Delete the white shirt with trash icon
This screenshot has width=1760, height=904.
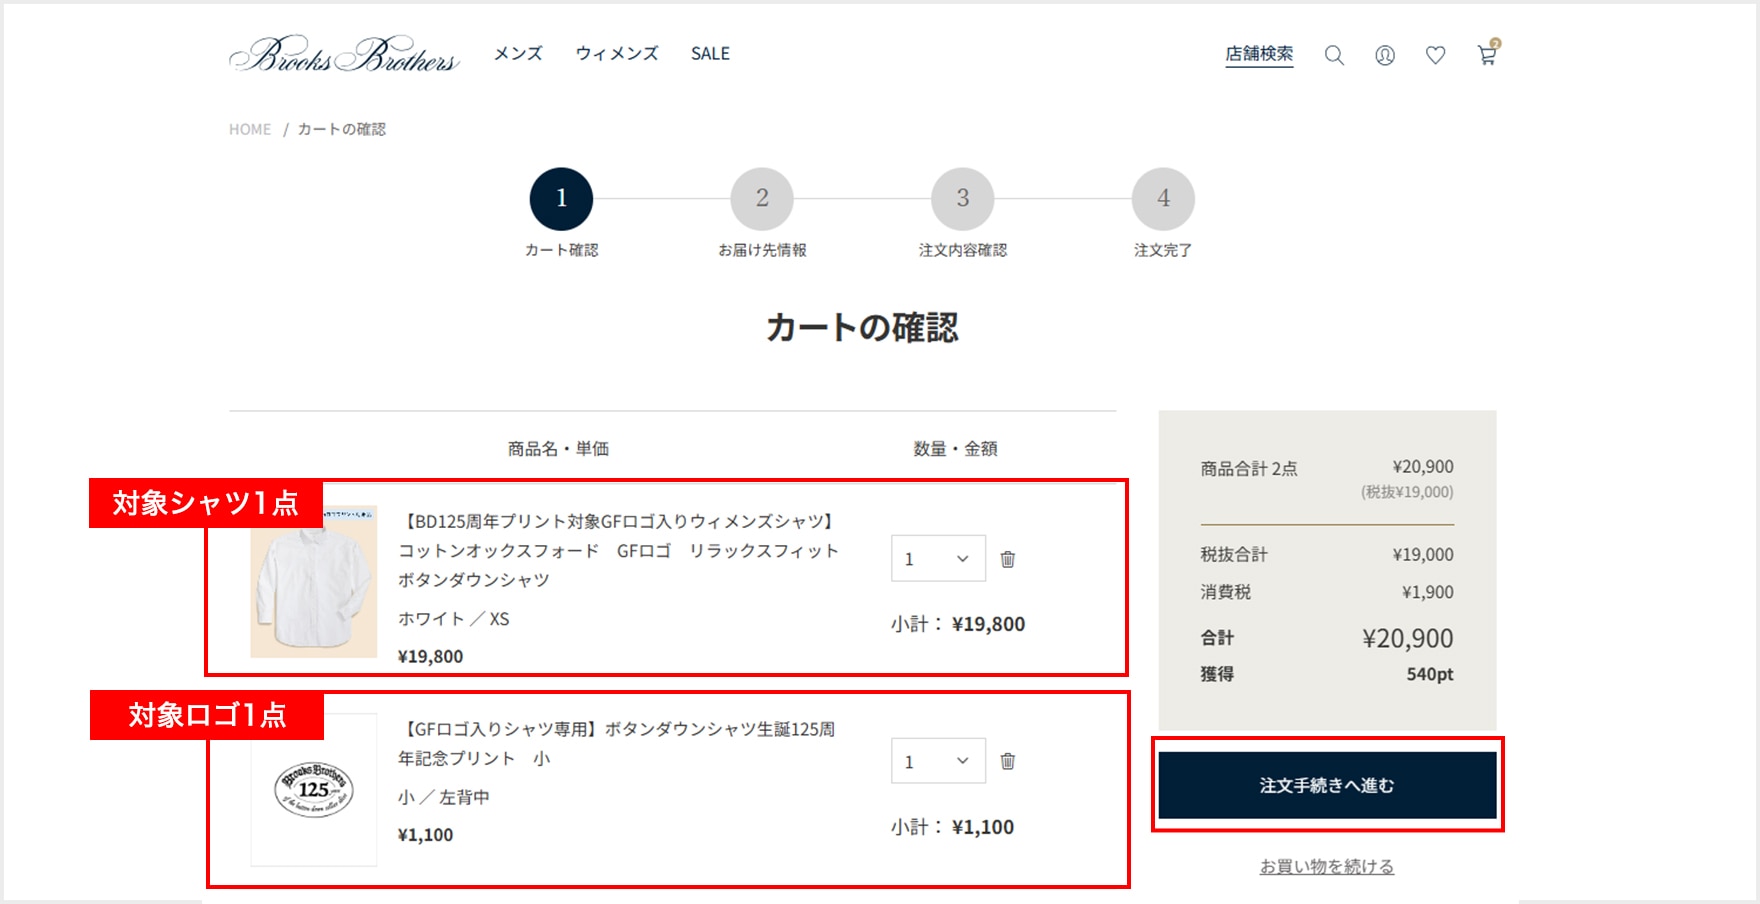pyautogui.click(x=1008, y=559)
